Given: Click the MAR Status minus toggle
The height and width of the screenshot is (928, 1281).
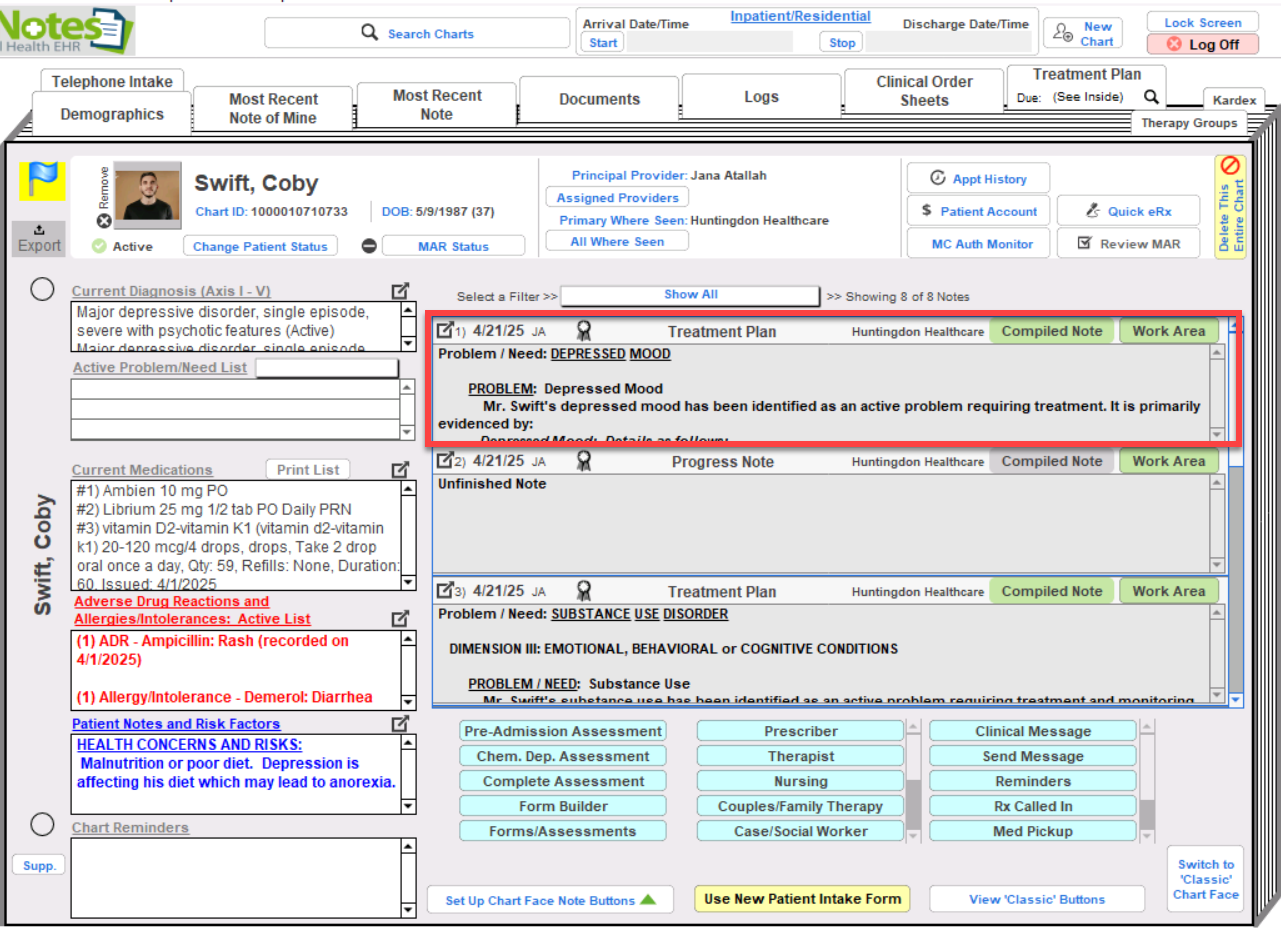Looking at the screenshot, I should [369, 246].
